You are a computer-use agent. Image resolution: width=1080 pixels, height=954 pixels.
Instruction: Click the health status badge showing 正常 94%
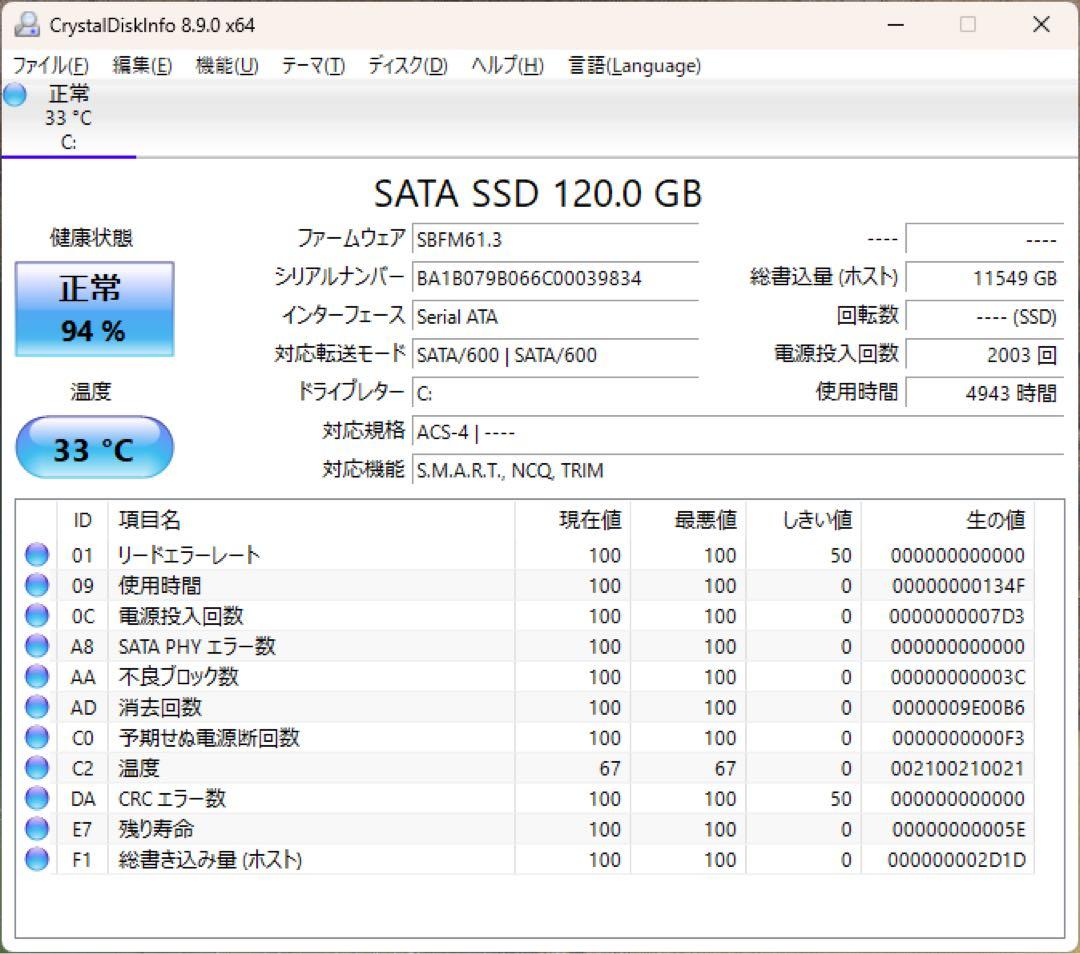[x=93, y=308]
